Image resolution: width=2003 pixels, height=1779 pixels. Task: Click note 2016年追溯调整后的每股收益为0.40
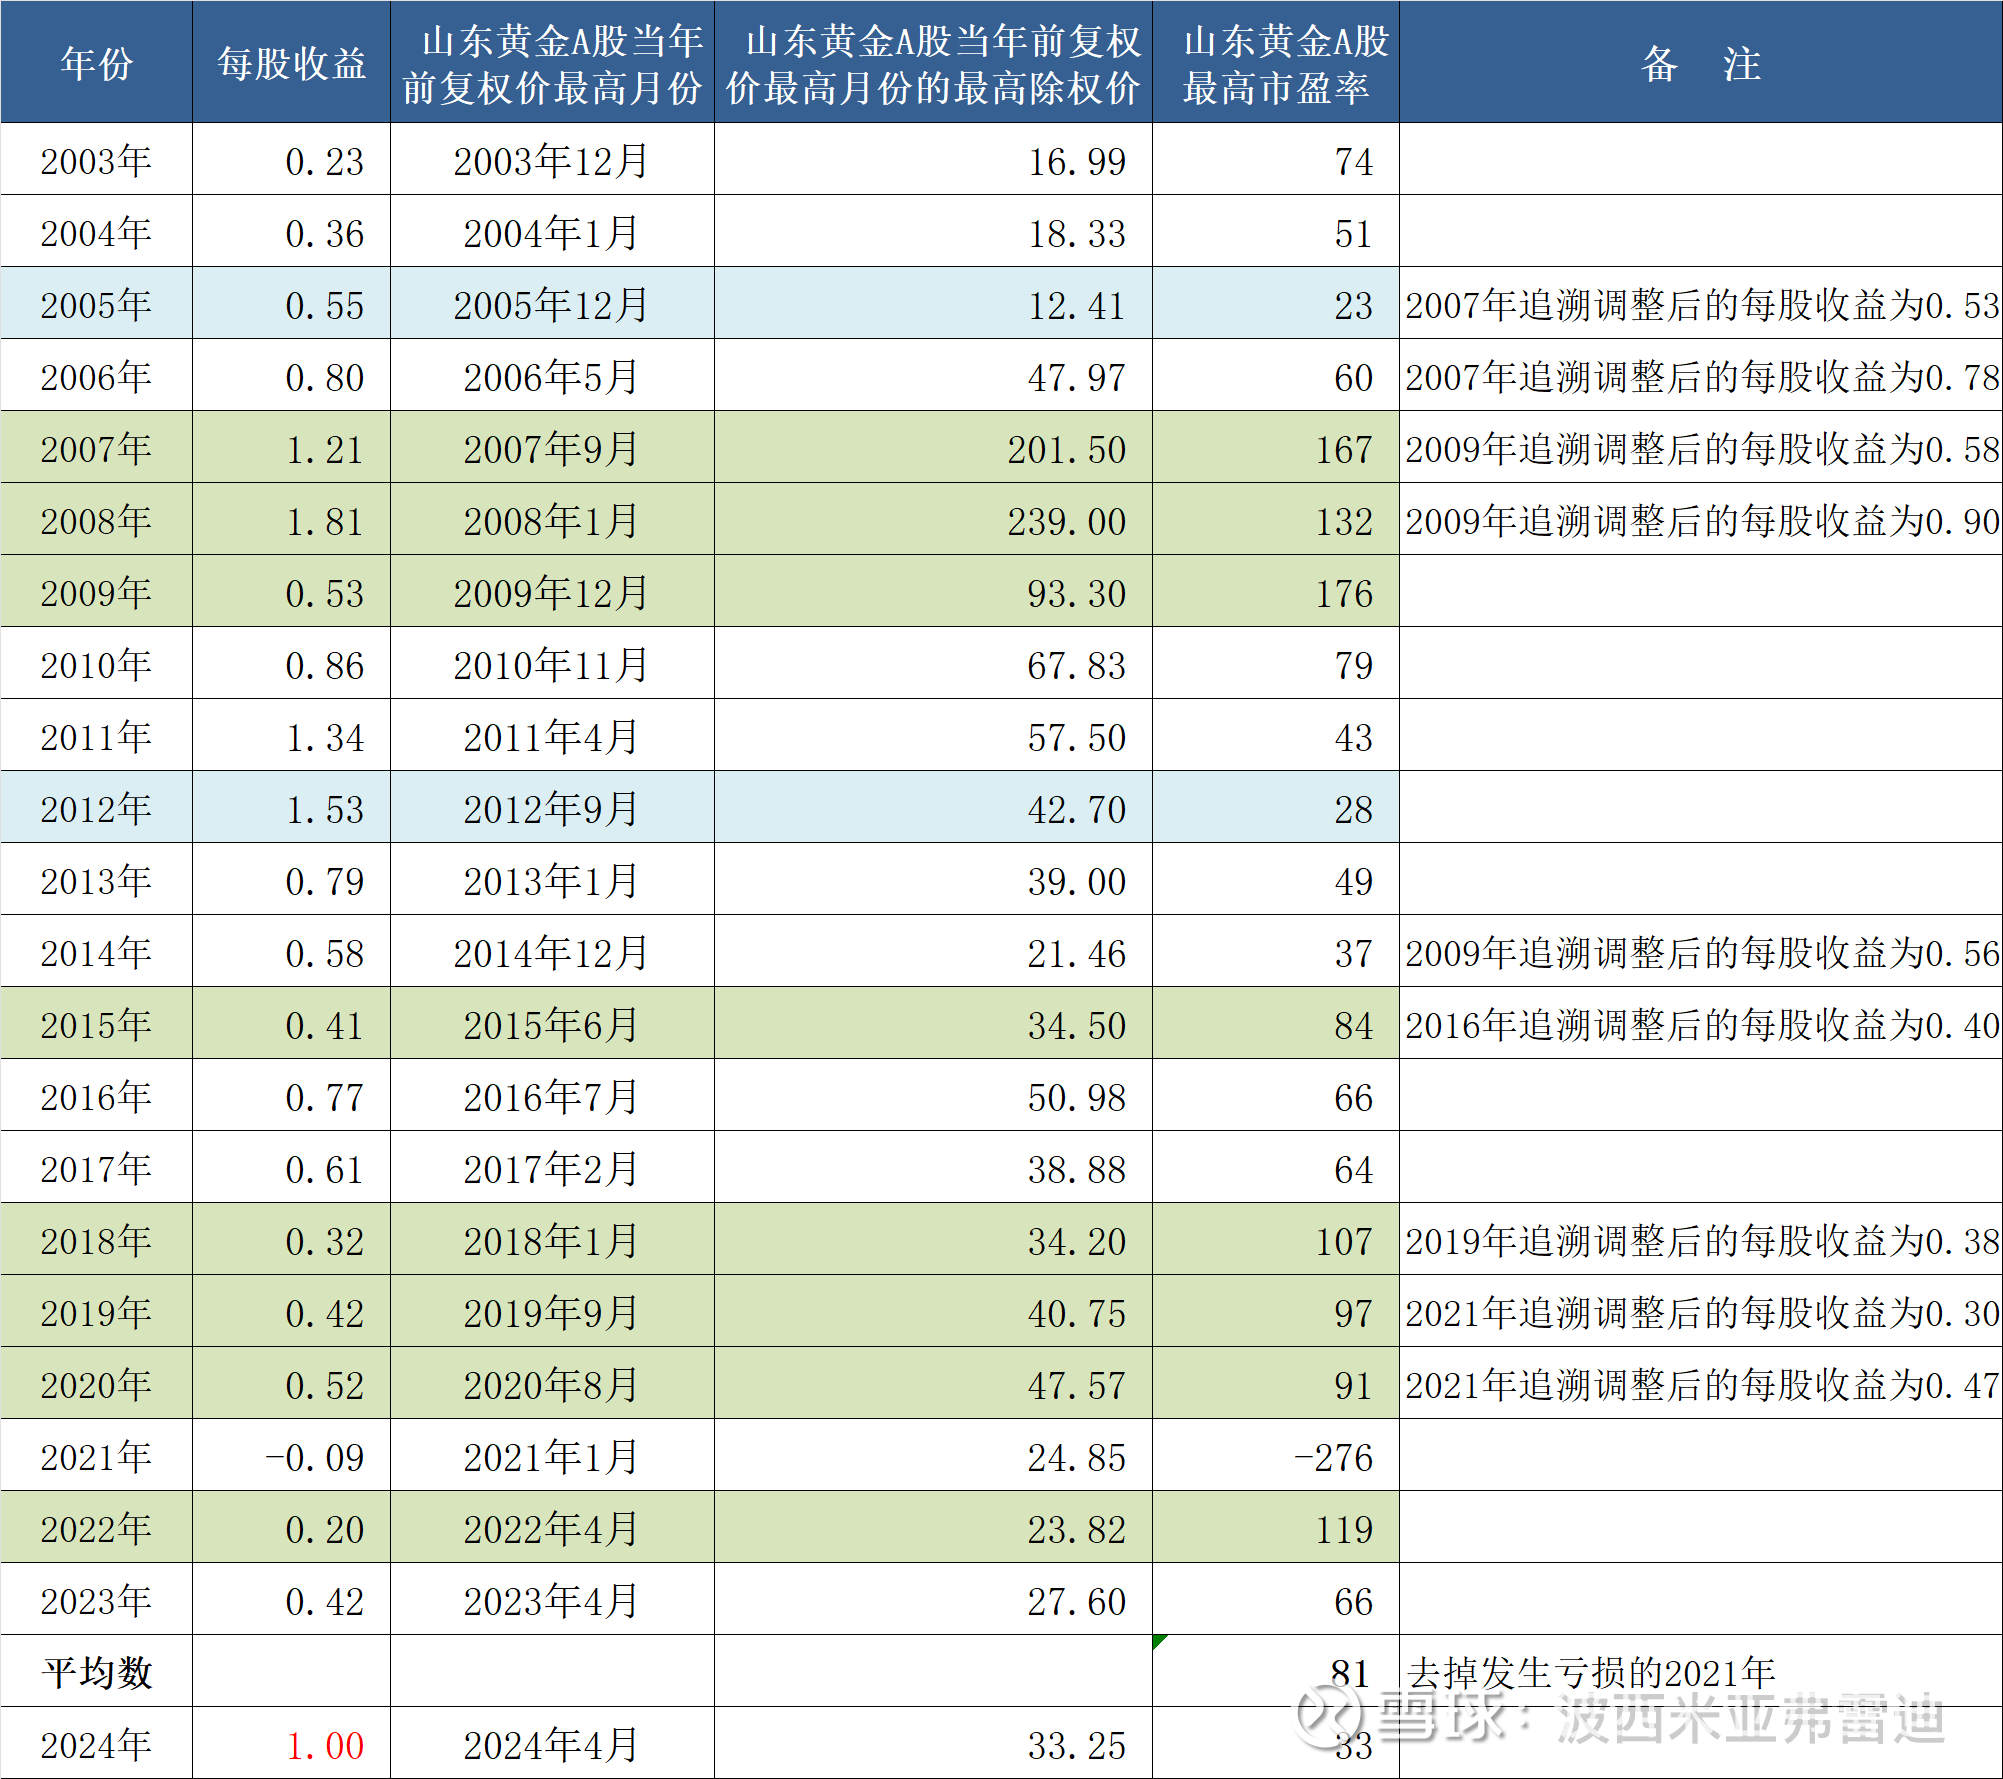click(1702, 1025)
